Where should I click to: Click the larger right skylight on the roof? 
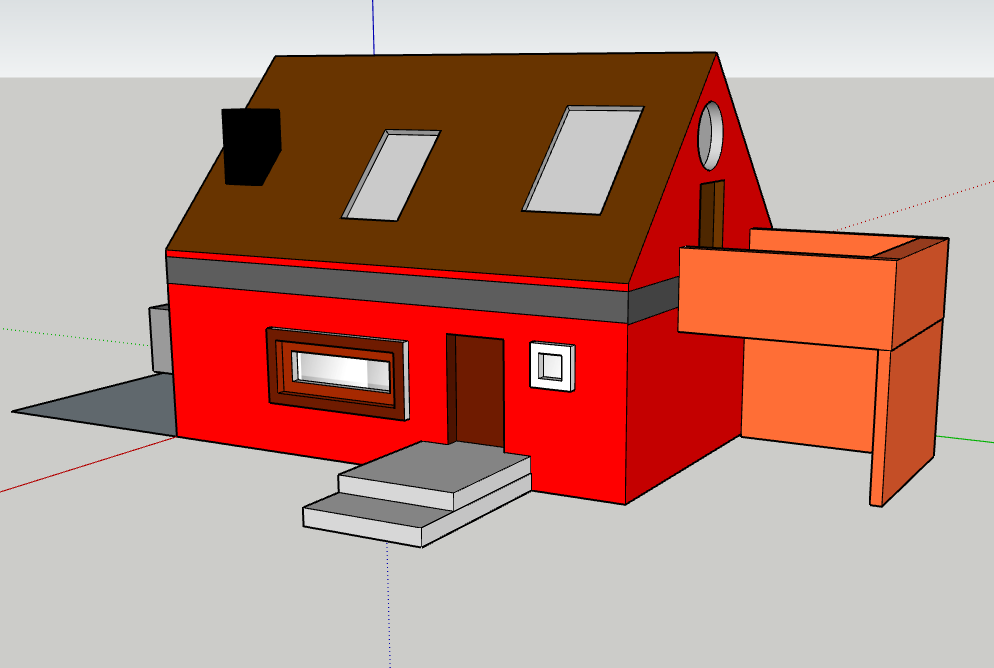coord(583,160)
